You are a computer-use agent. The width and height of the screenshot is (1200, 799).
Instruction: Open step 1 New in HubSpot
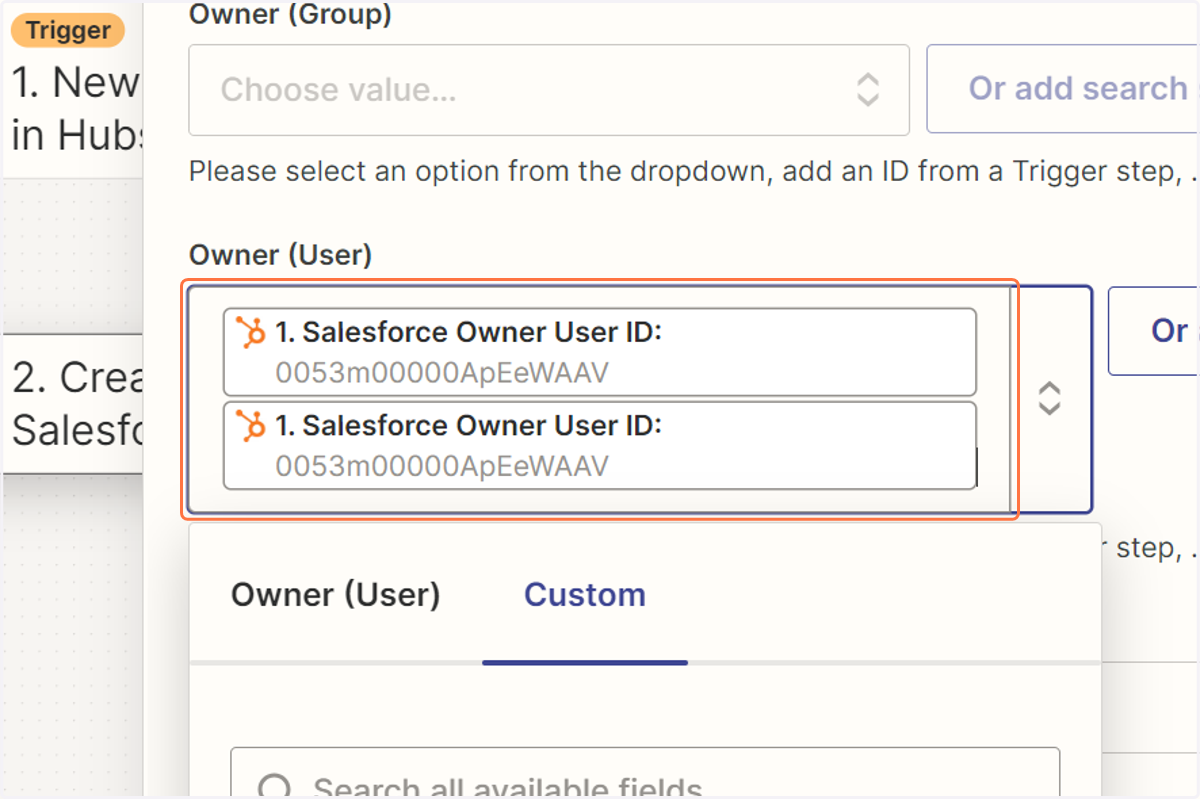tap(75, 108)
